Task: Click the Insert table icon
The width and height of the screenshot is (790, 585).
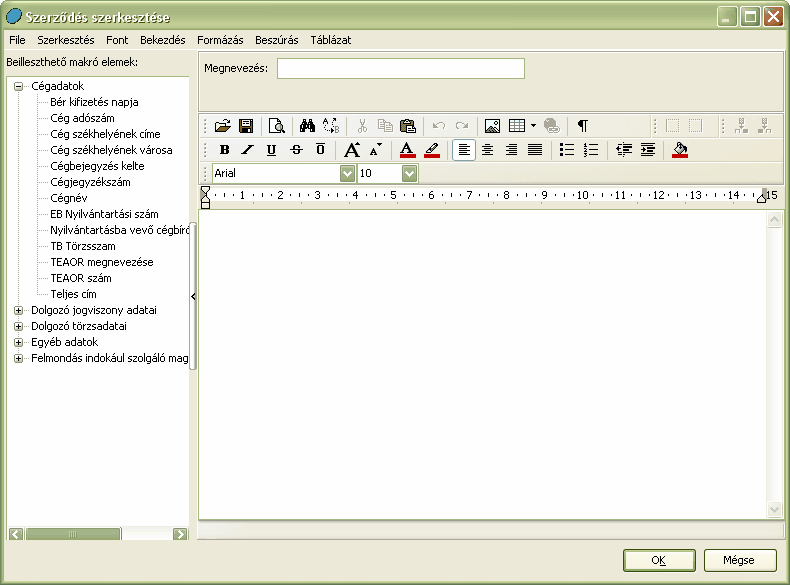Action: [x=517, y=125]
